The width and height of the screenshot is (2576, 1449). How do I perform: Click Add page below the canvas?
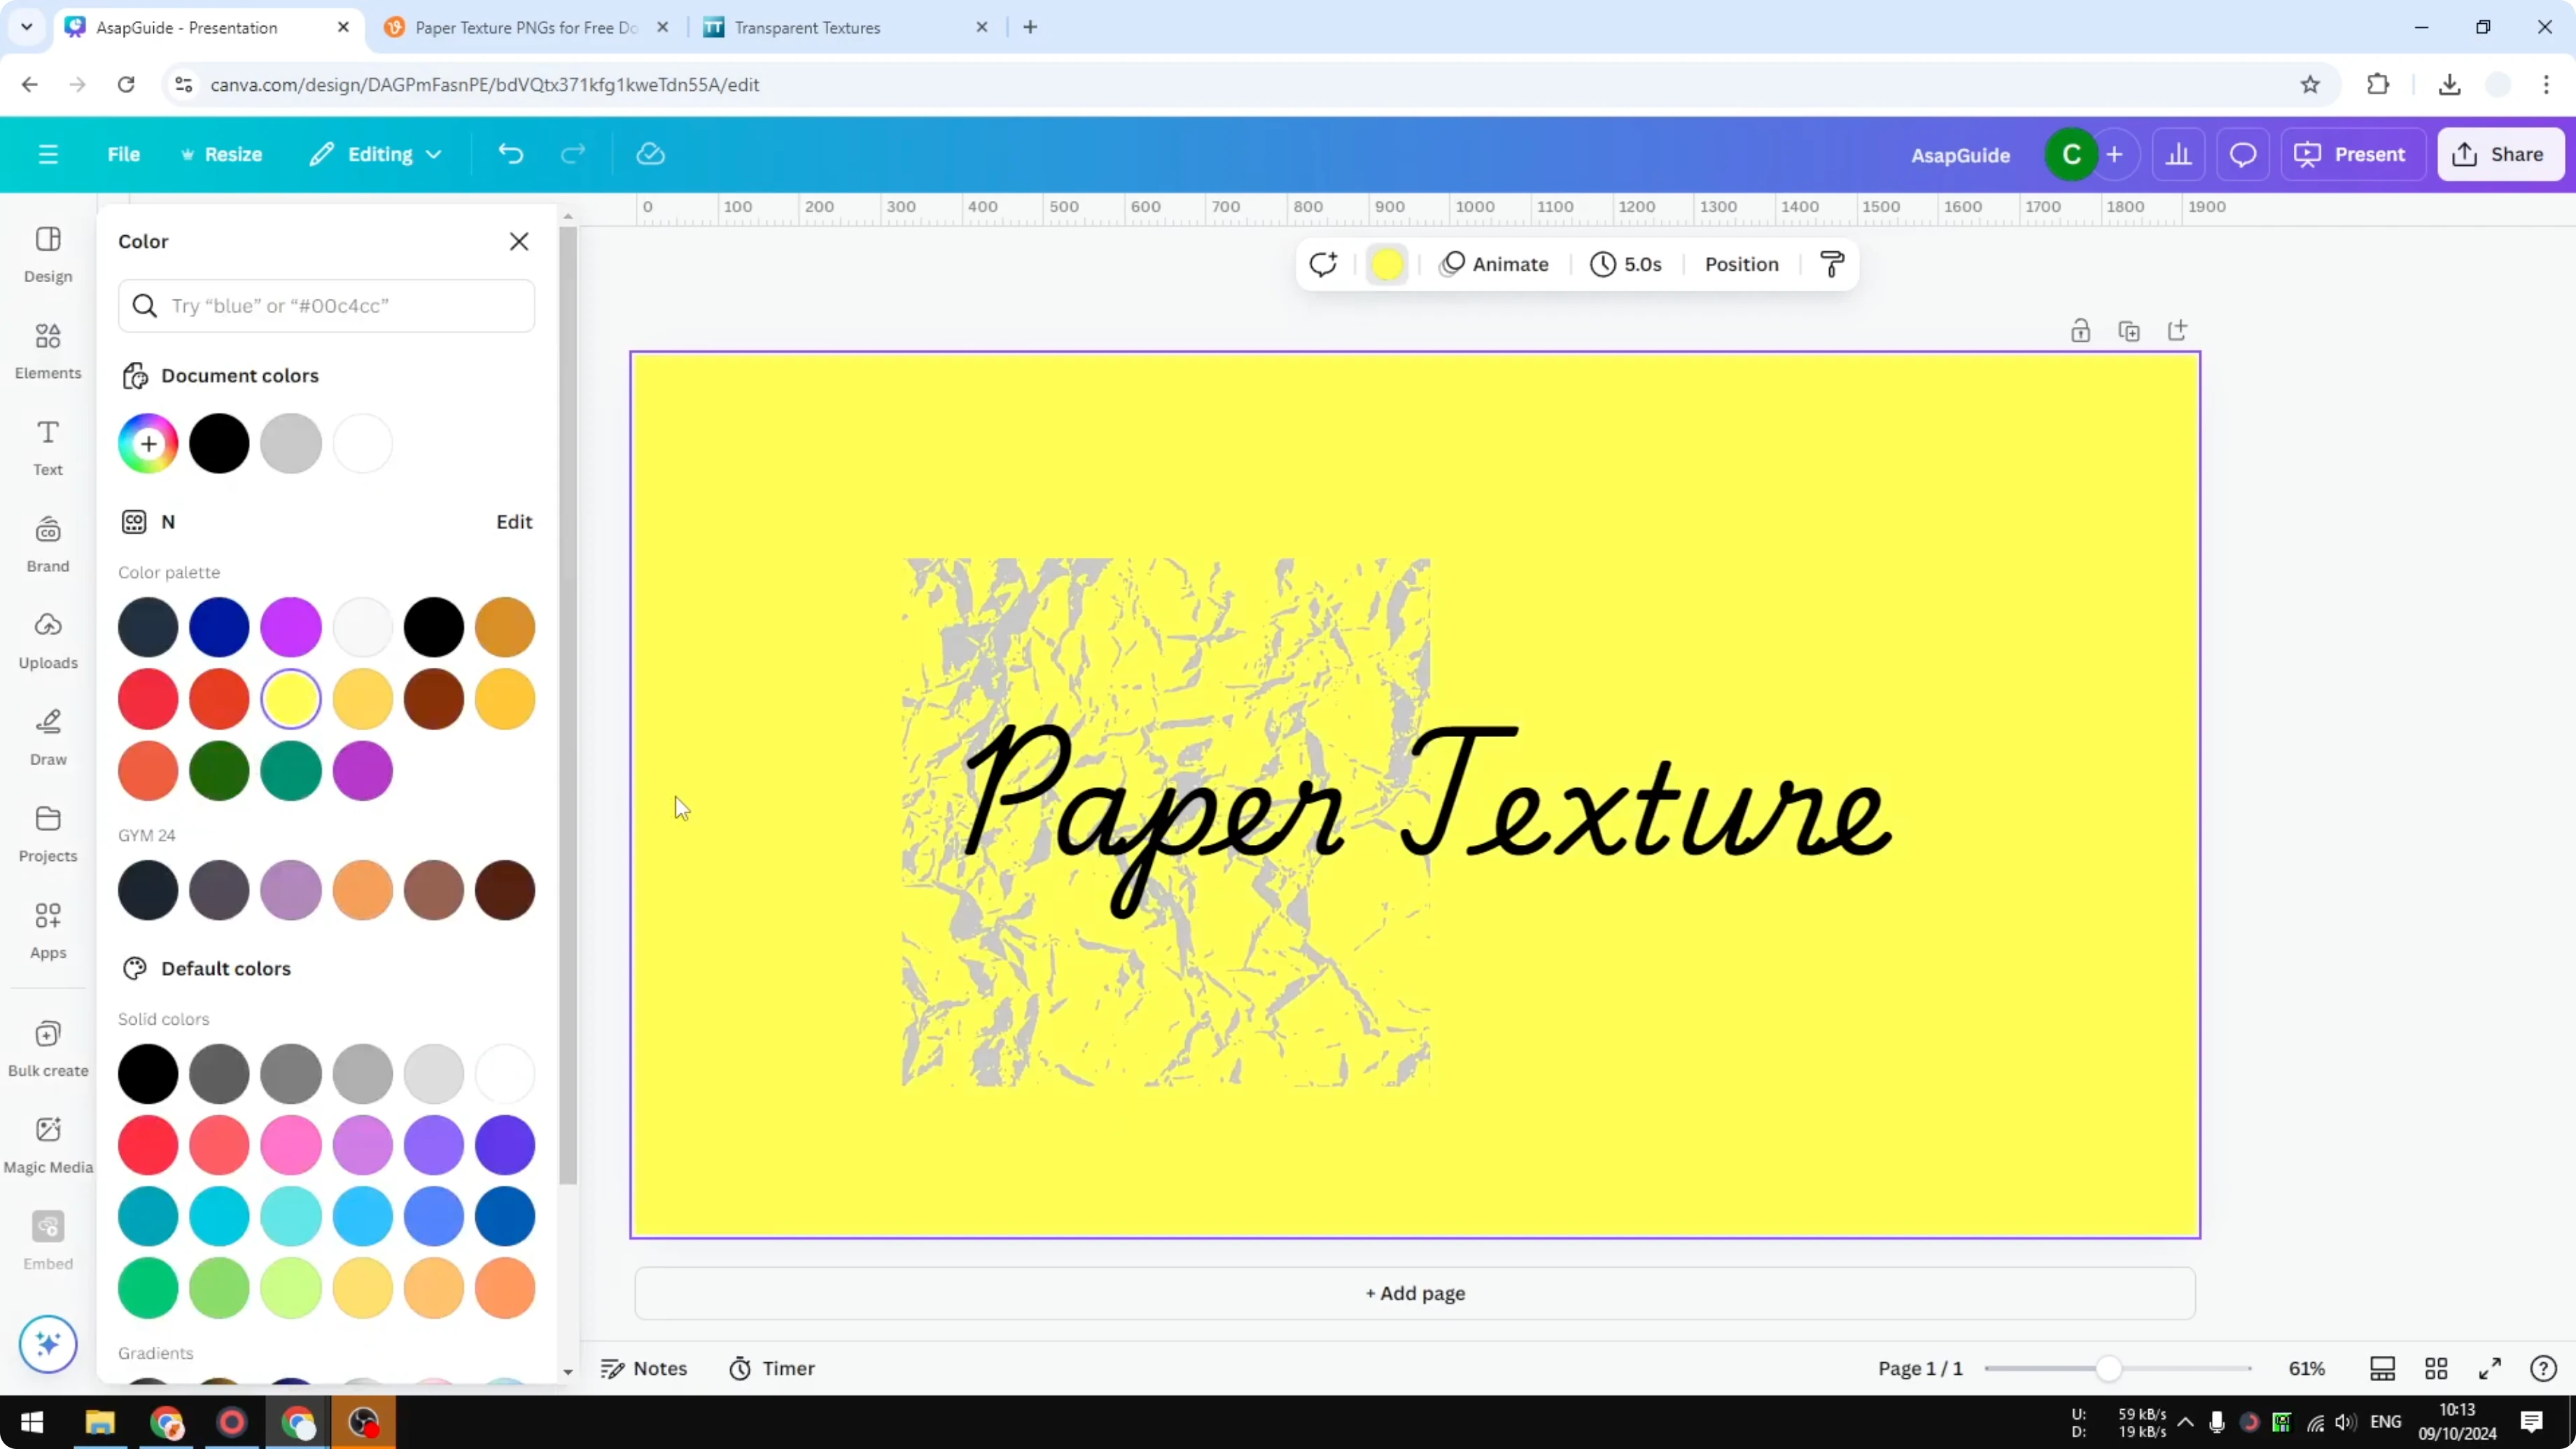pyautogui.click(x=1414, y=1293)
